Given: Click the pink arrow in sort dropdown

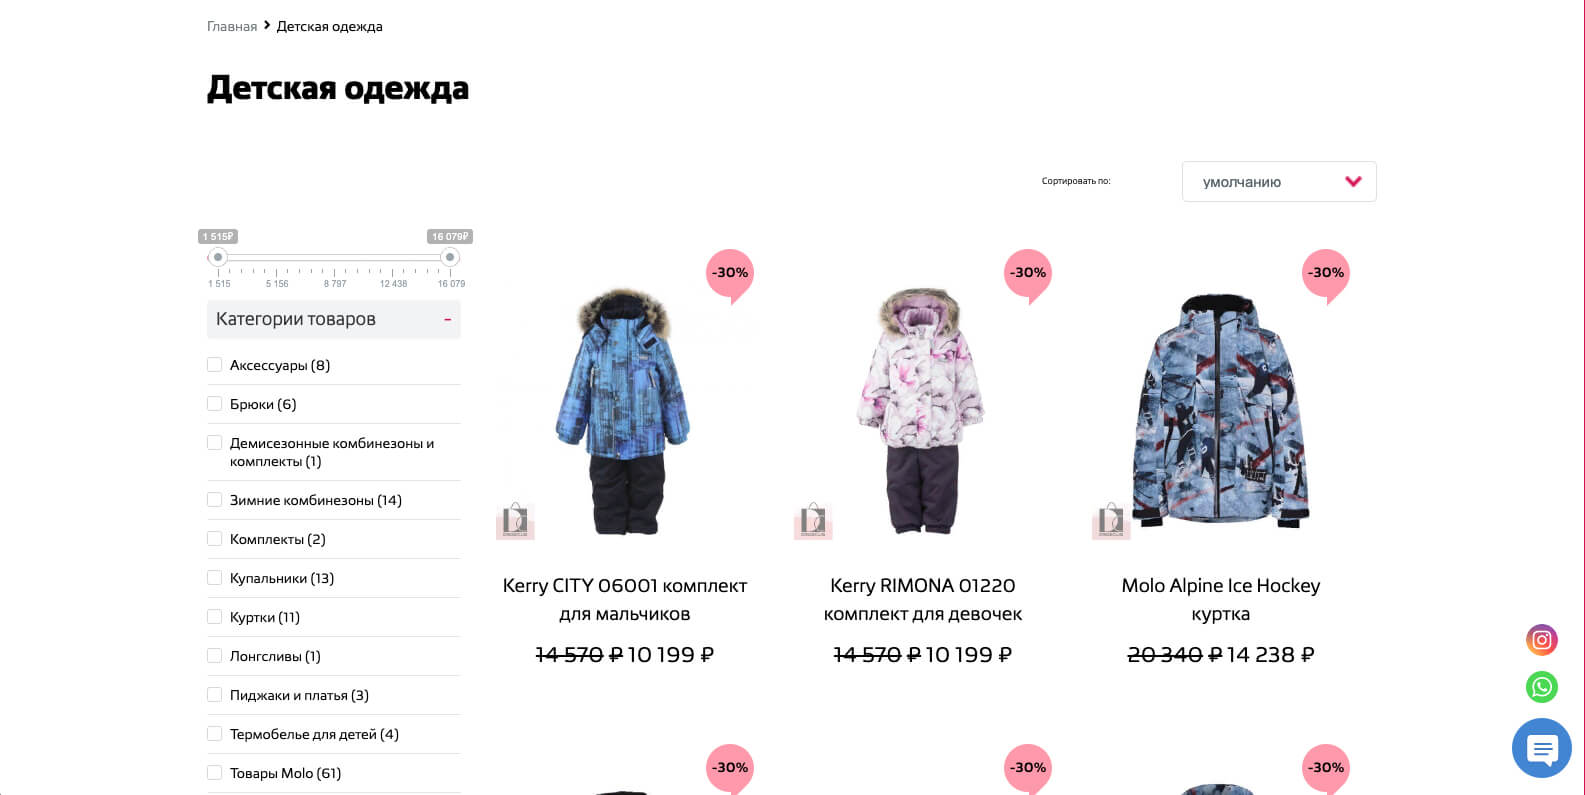Looking at the screenshot, I should tap(1353, 182).
